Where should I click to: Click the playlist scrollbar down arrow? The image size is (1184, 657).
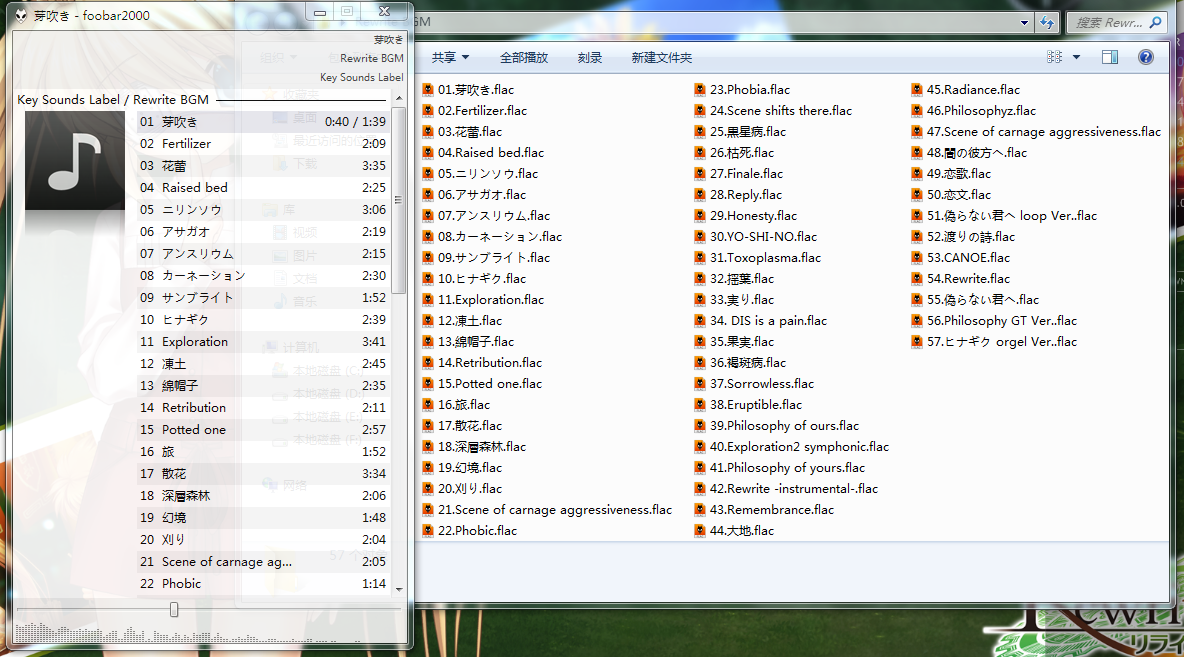click(x=399, y=590)
